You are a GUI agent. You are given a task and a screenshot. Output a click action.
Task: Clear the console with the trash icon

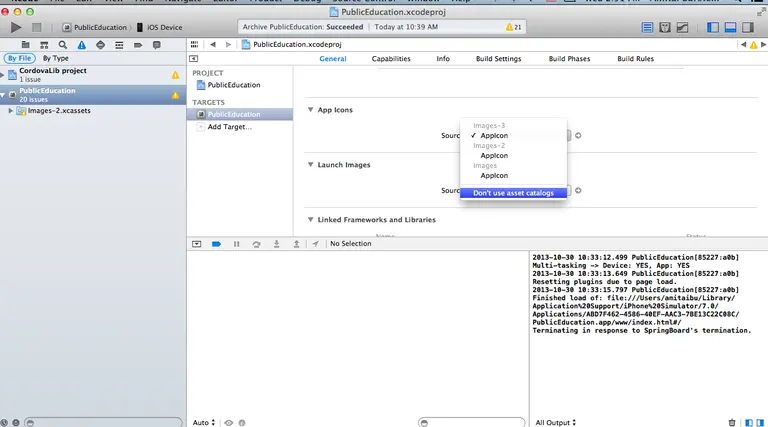(732, 422)
